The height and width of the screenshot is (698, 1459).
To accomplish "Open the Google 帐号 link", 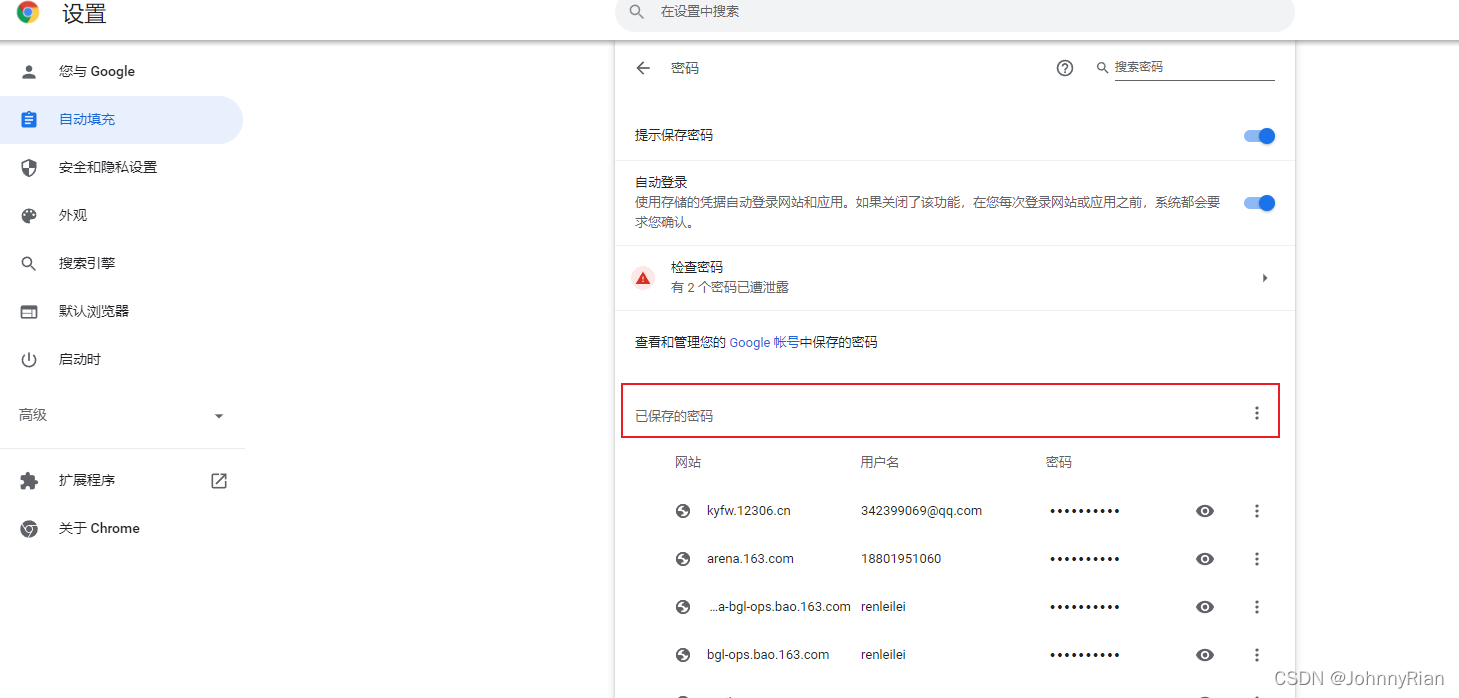I will (764, 342).
